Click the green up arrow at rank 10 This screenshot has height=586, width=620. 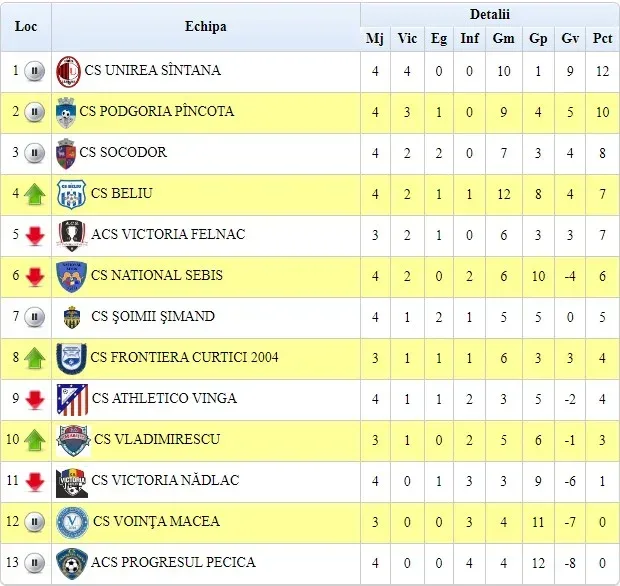coord(35,440)
